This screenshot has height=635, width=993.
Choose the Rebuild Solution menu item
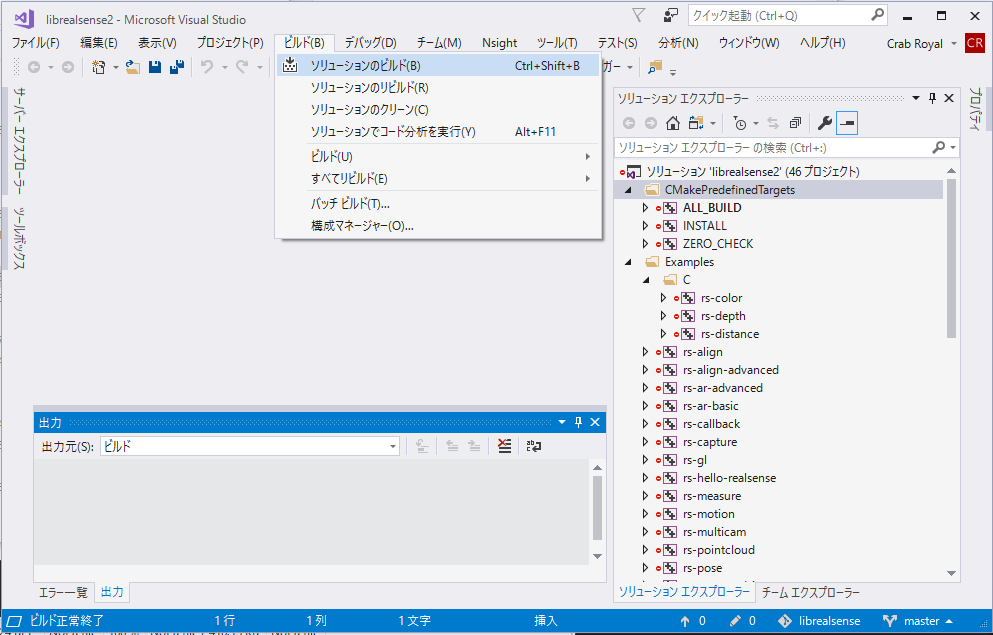[x=438, y=88]
